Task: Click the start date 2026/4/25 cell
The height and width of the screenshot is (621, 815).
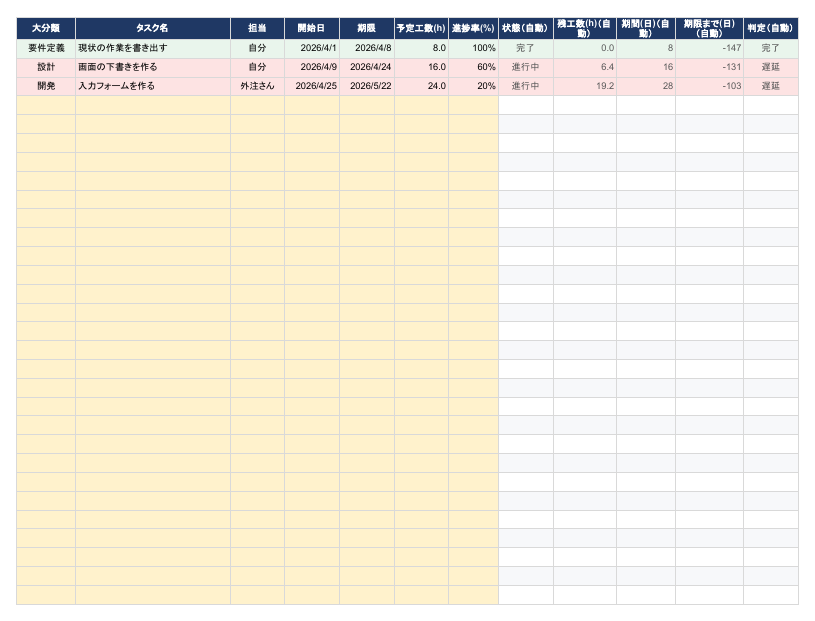Action: click(312, 86)
